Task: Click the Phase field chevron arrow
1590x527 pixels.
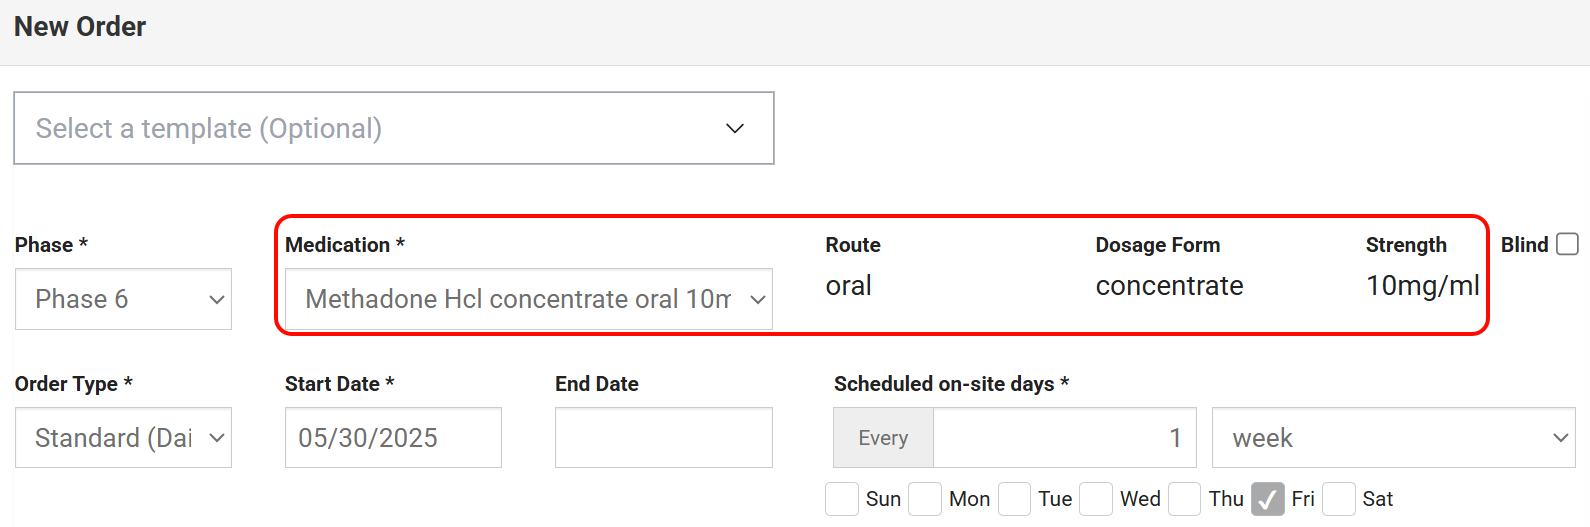Action: click(216, 299)
